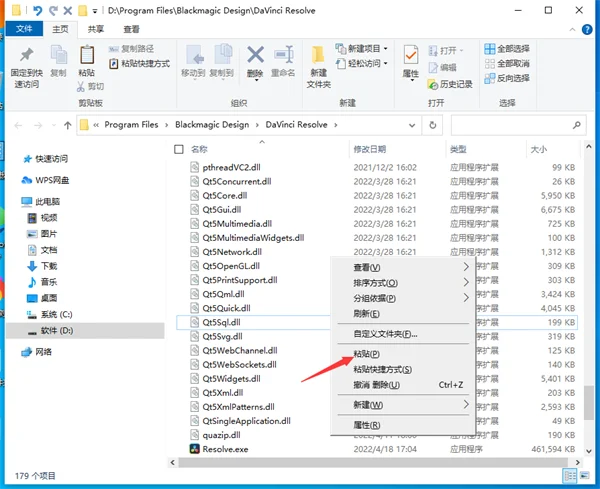Click the Back navigation arrow

[x=18, y=125]
